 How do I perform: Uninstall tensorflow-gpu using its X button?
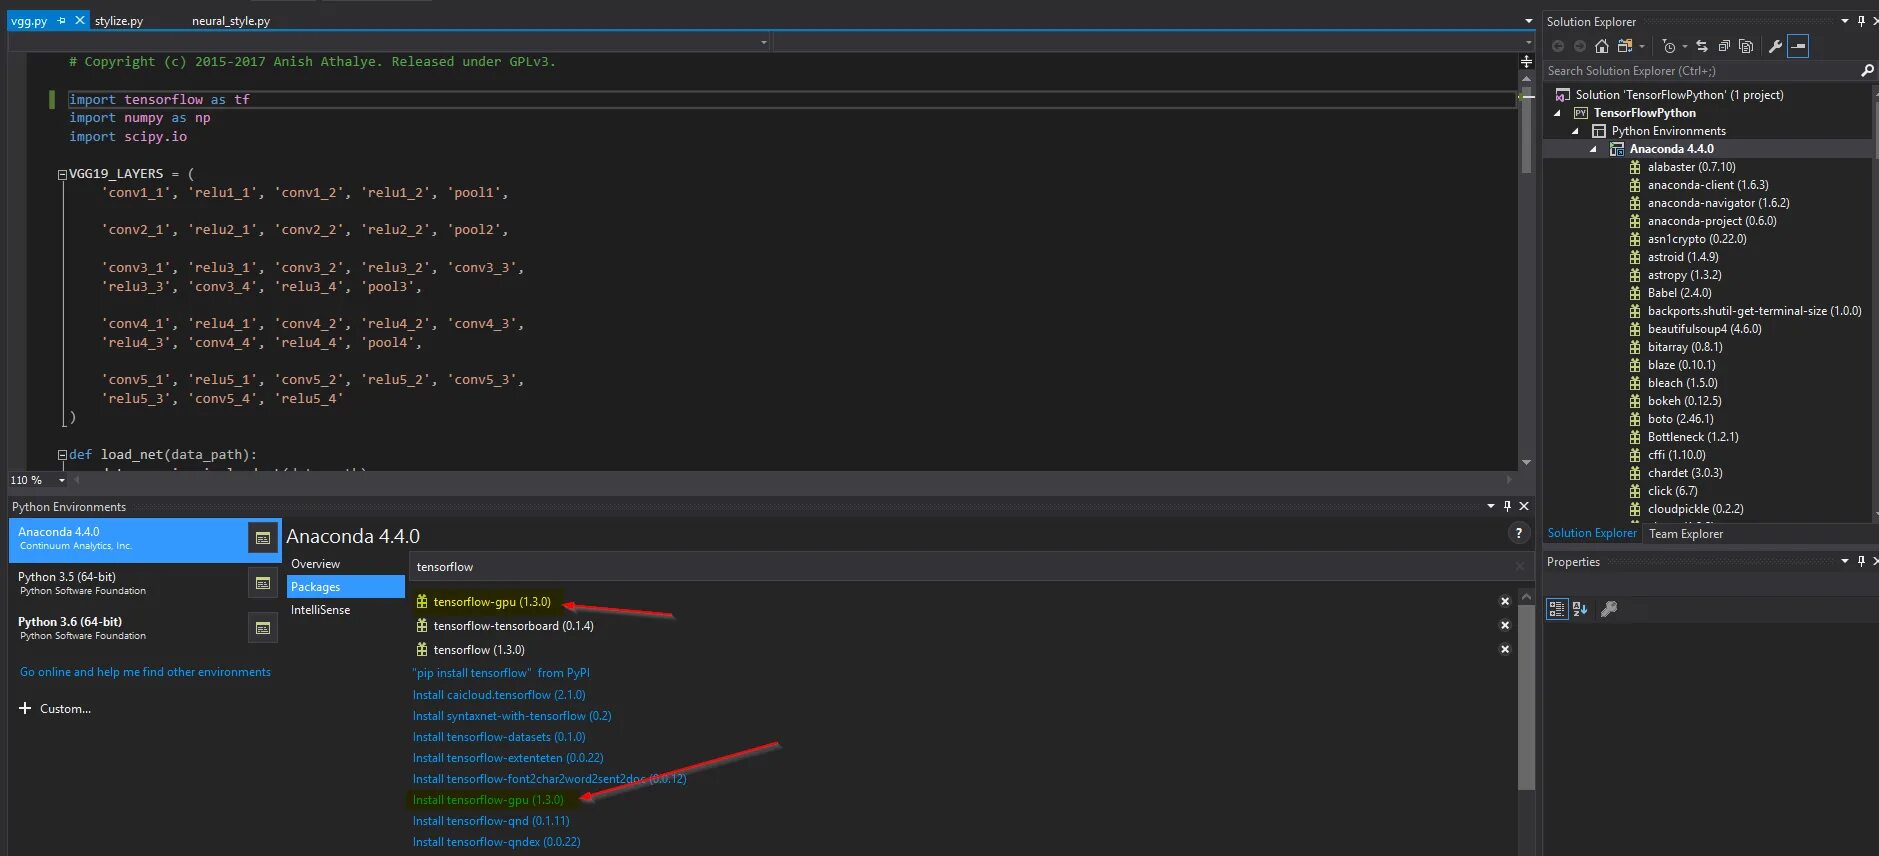tap(1504, 601)
